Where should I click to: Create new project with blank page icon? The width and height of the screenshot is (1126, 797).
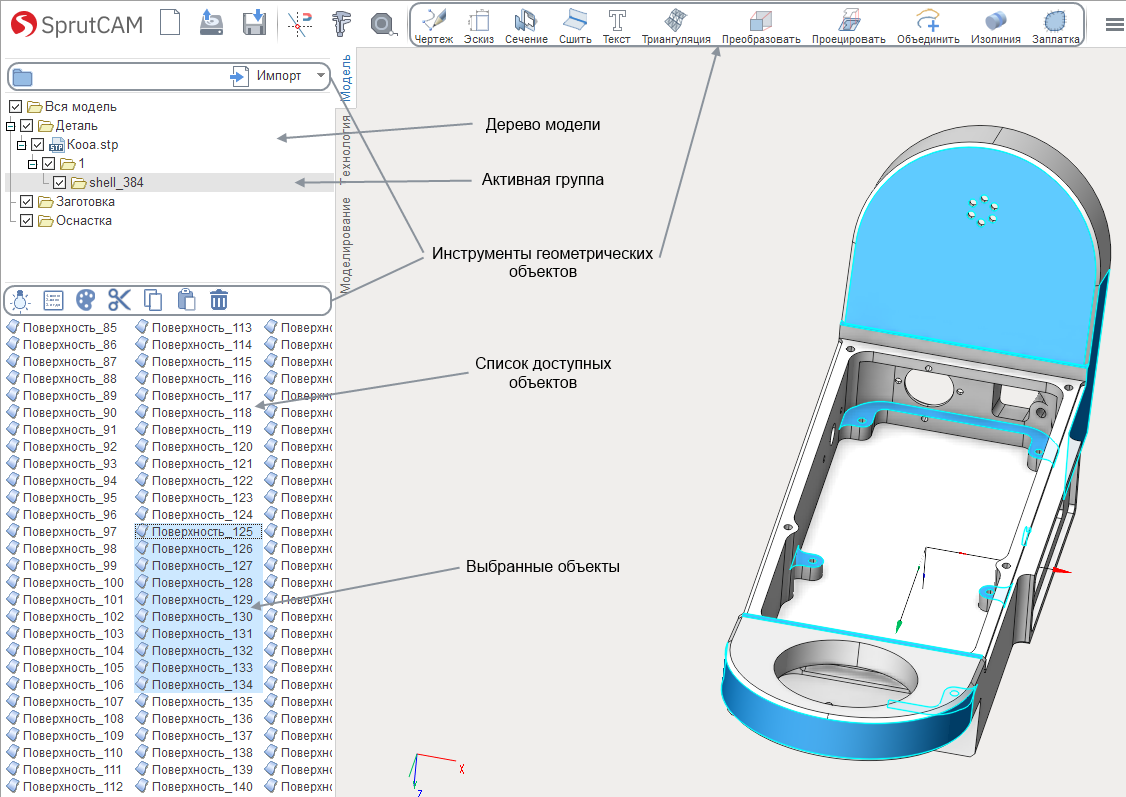pos(170,22)
